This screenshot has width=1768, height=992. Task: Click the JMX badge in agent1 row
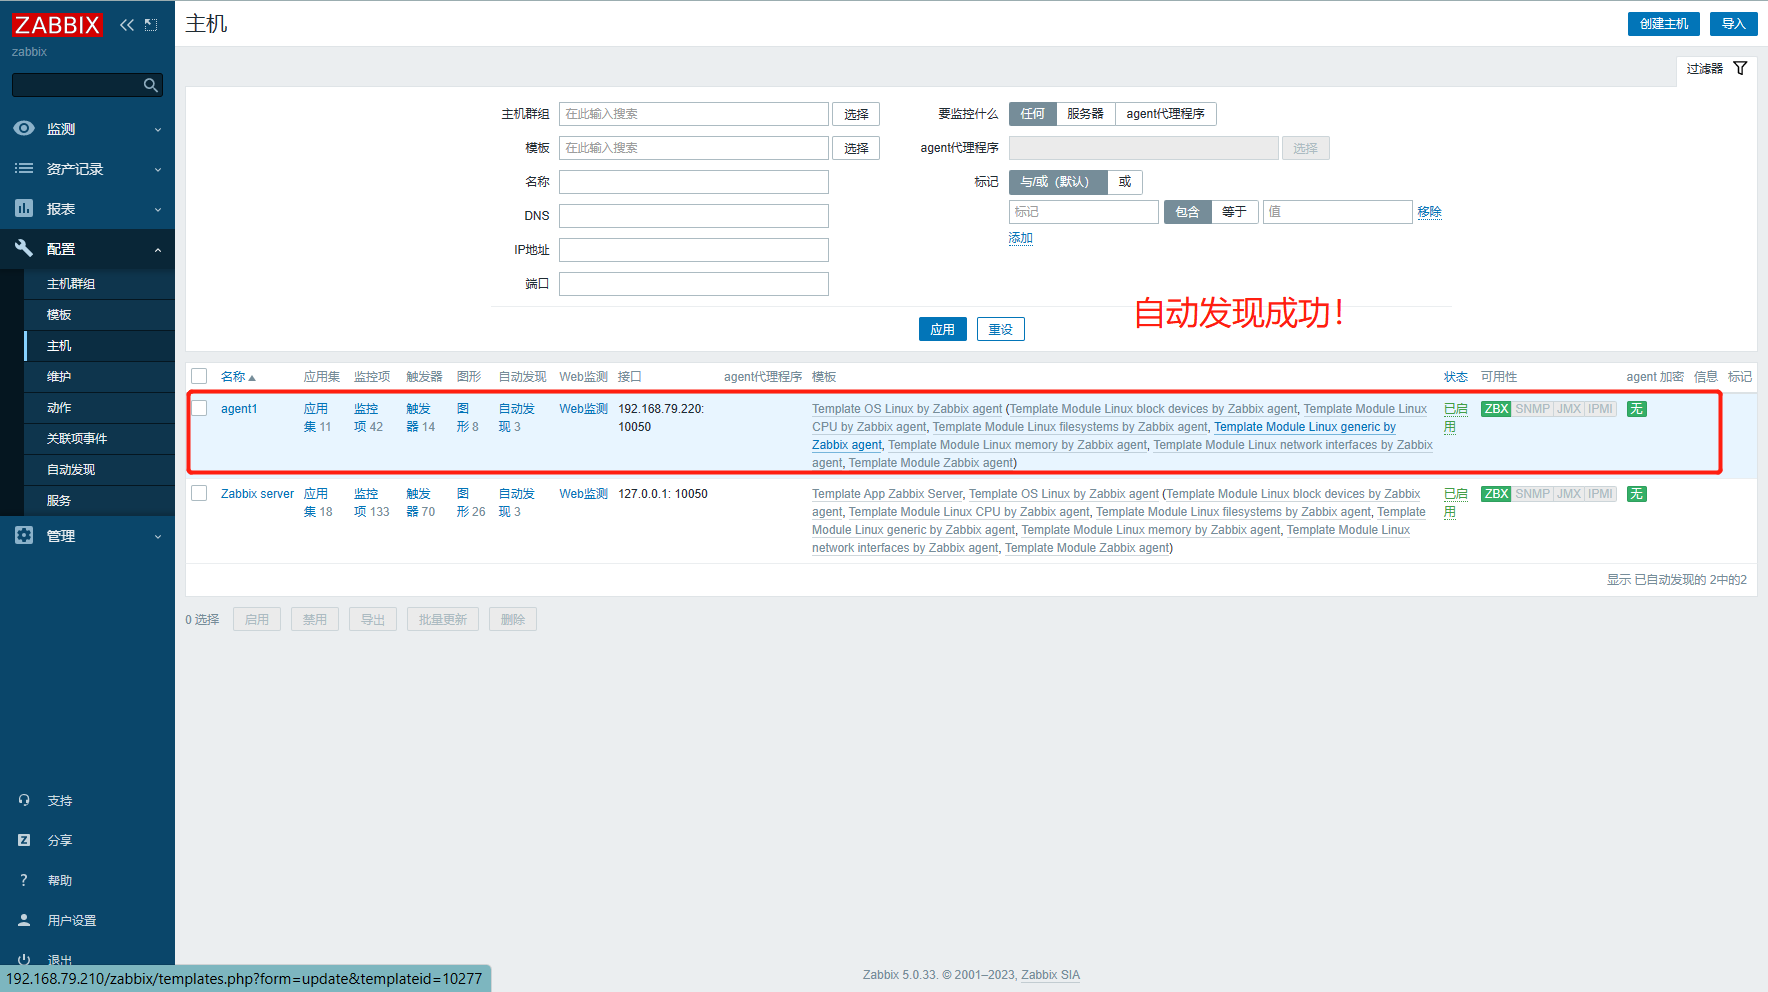[1569, 409]
